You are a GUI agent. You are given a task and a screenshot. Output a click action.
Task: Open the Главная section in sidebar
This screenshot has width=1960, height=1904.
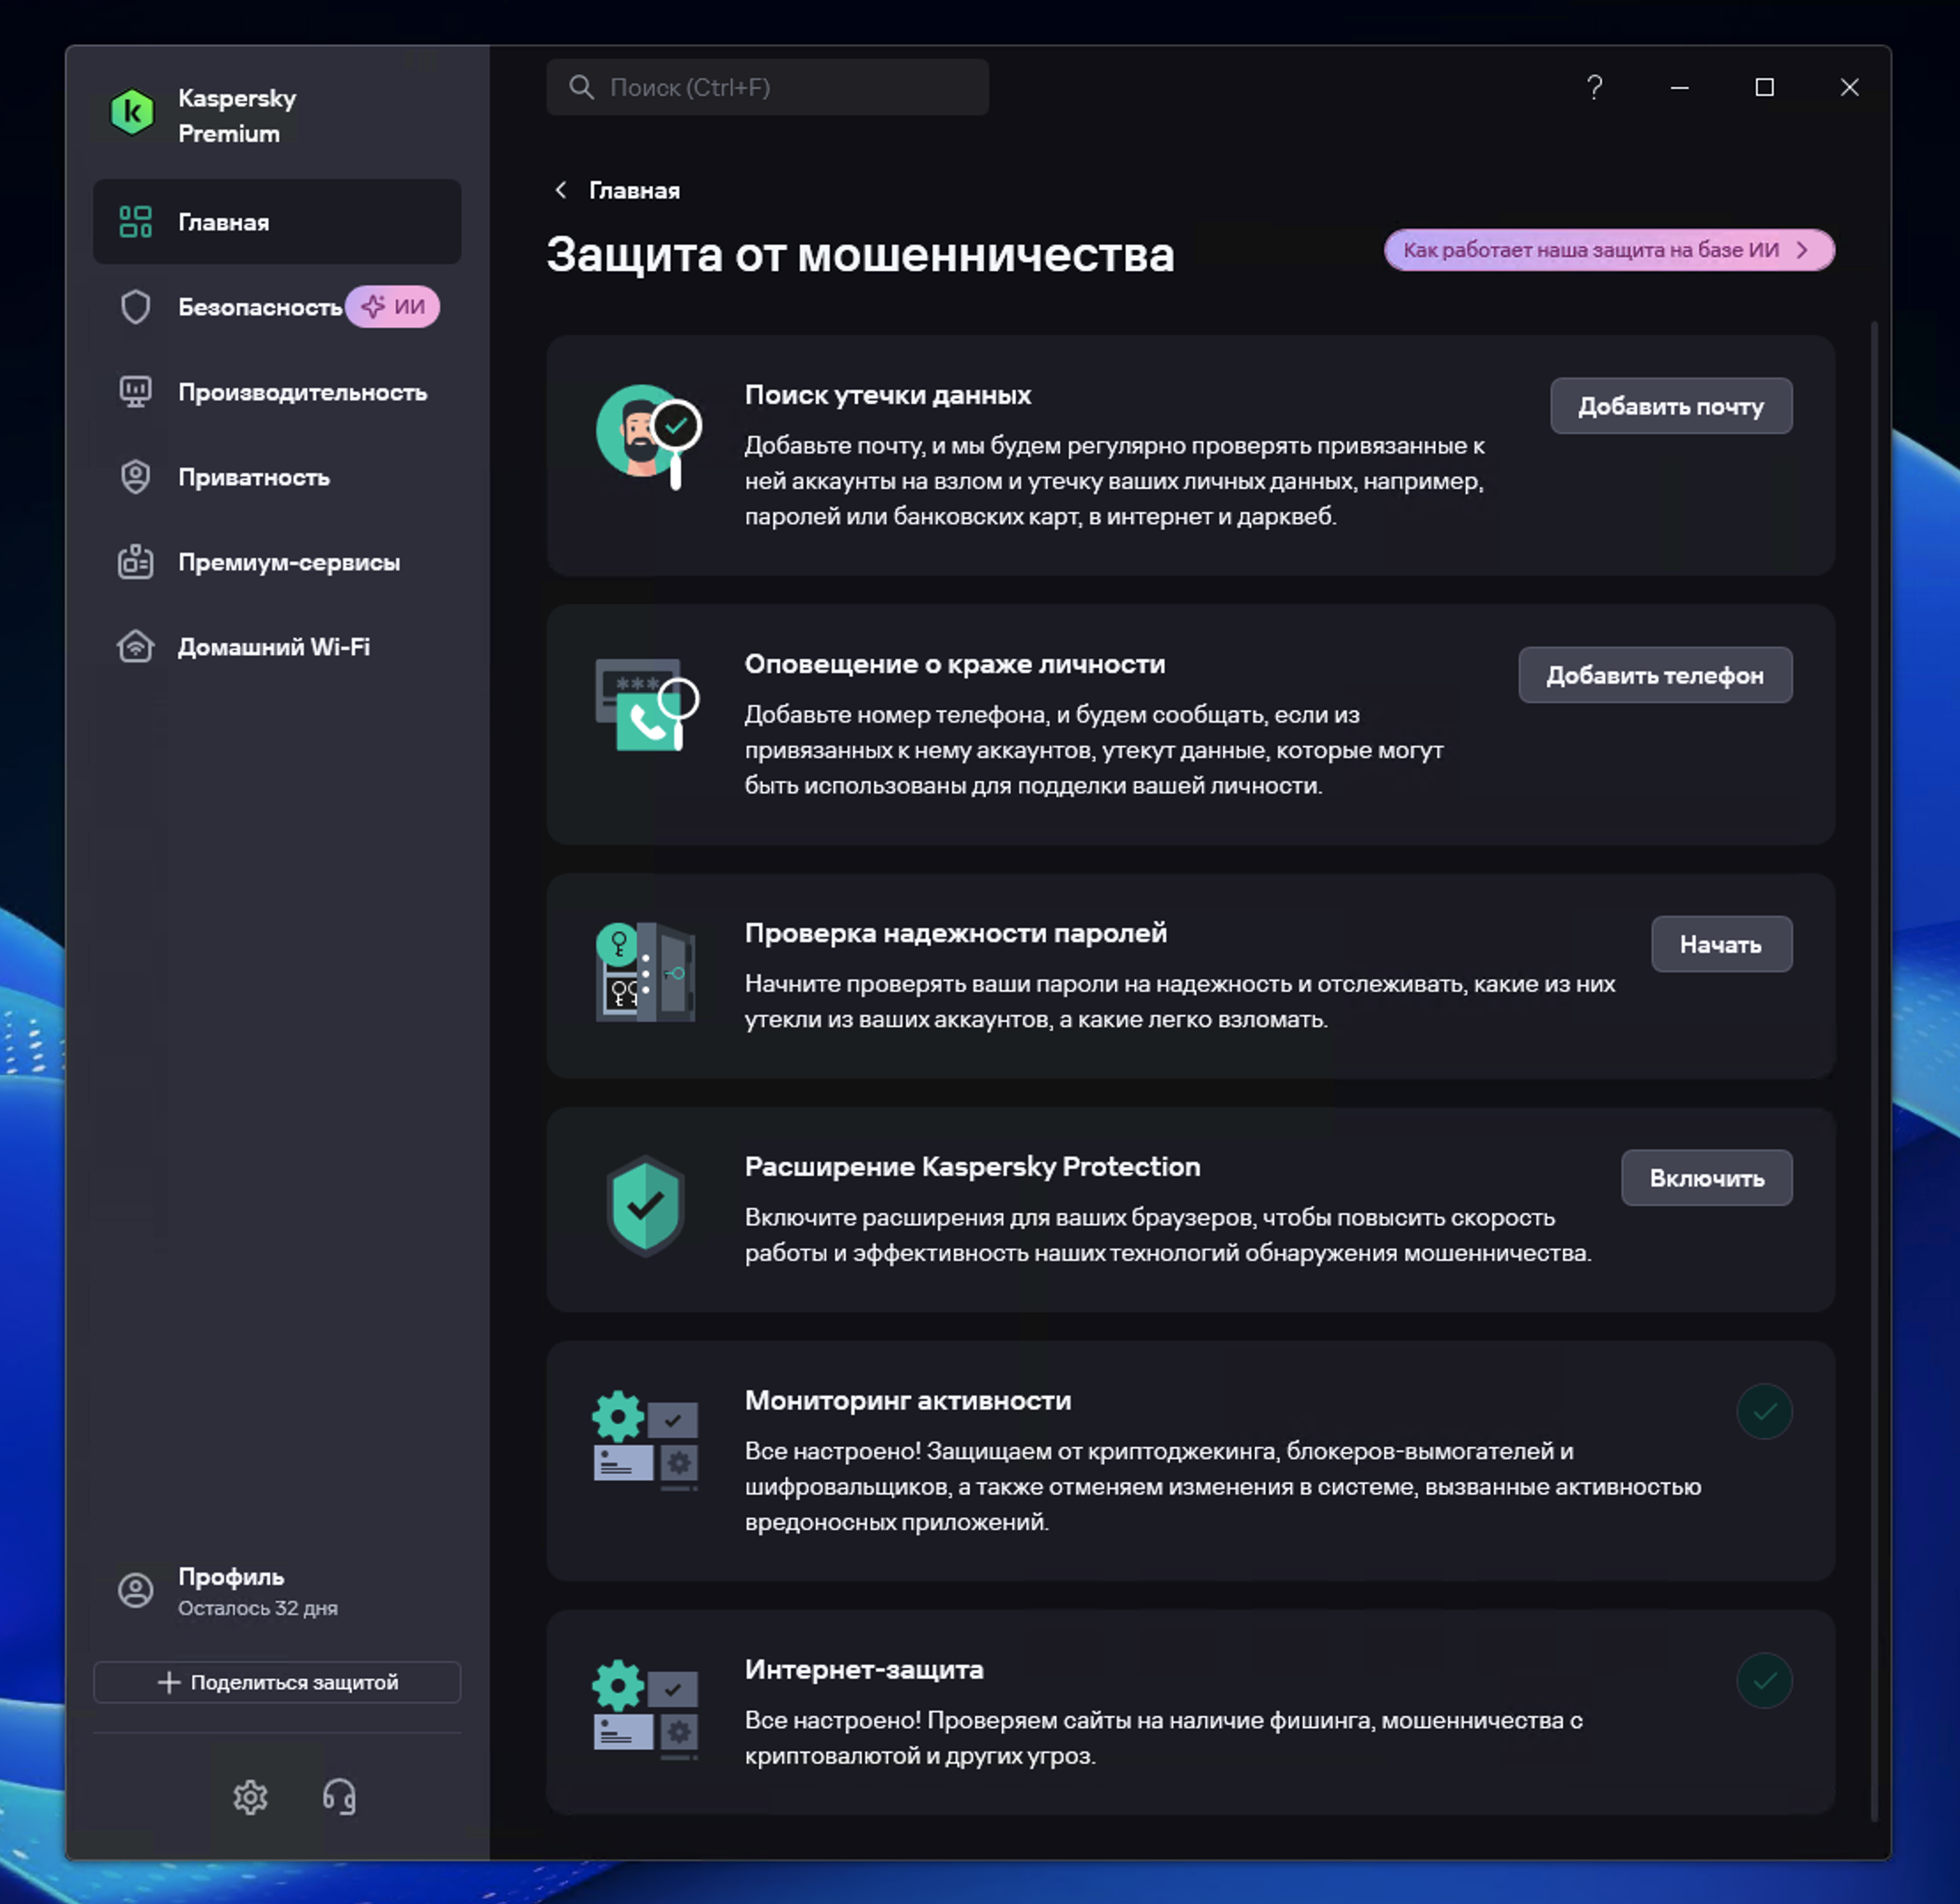coord(223,222)
